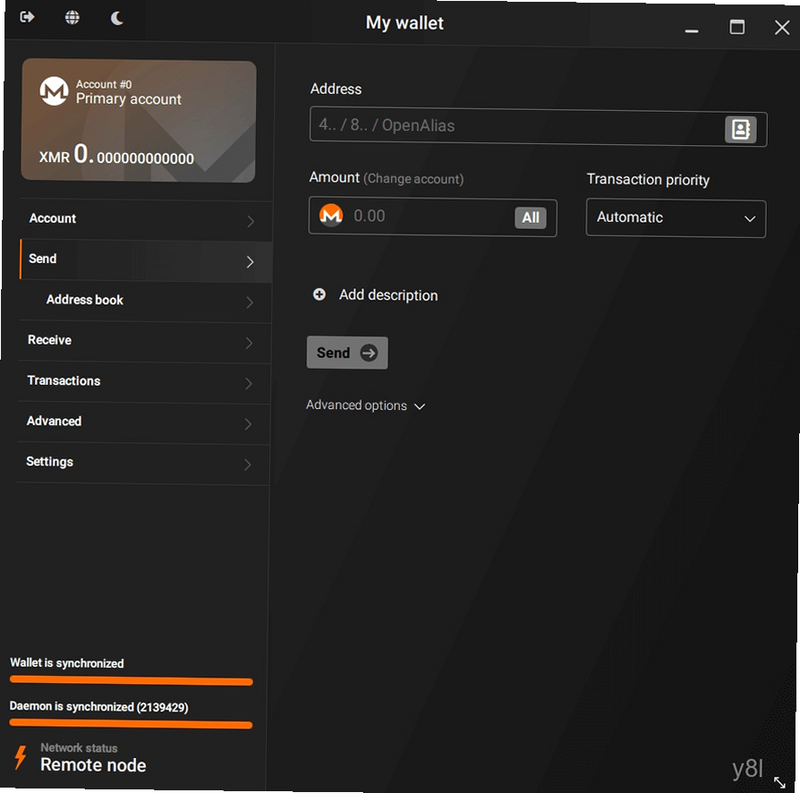
Task: Click chevron on Settings menu row
Action: click(x=247, y=465)
